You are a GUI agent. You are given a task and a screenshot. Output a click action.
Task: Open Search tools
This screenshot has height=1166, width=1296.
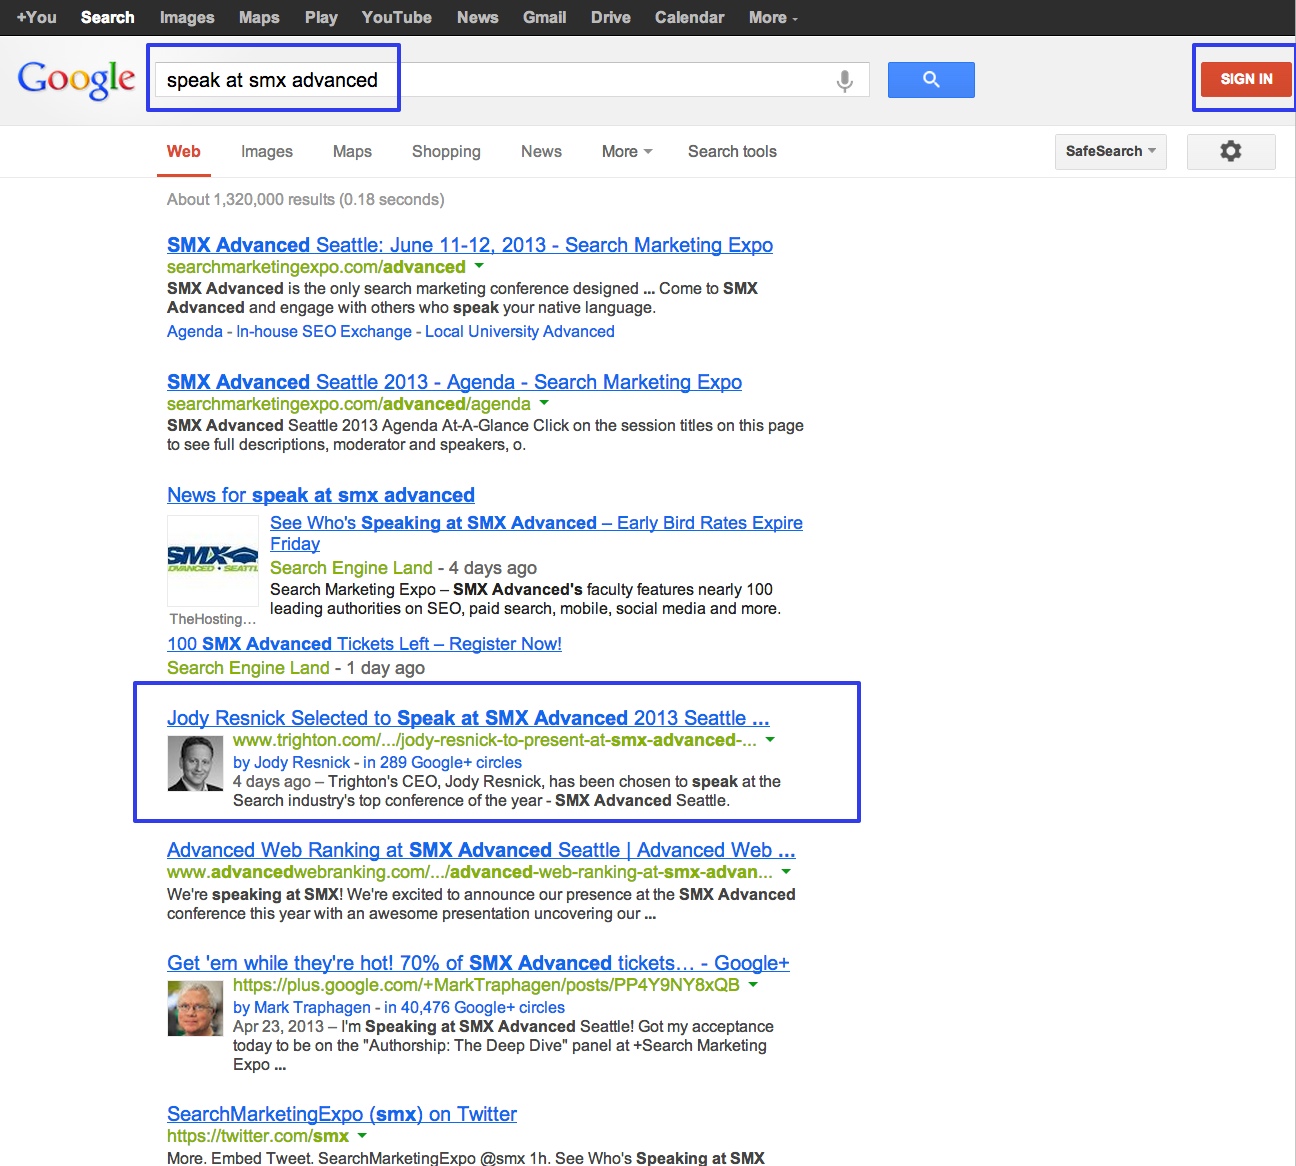[x=732, y=151]
